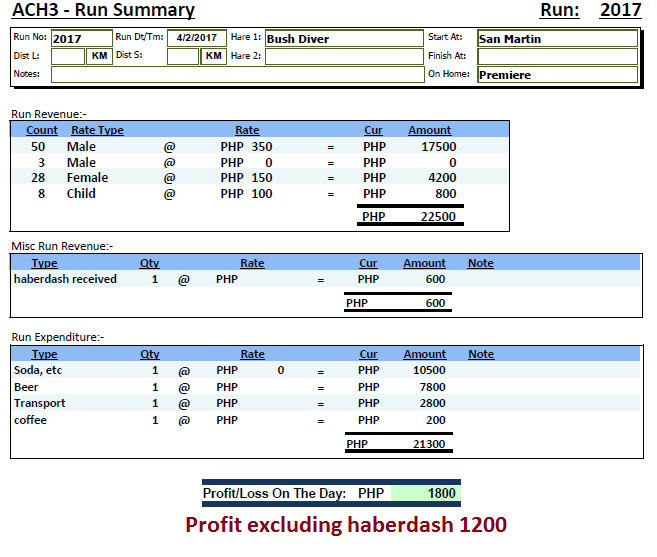
Task: Click the green Profit/Loss value 1800 cell
Action: pos(425,493)
